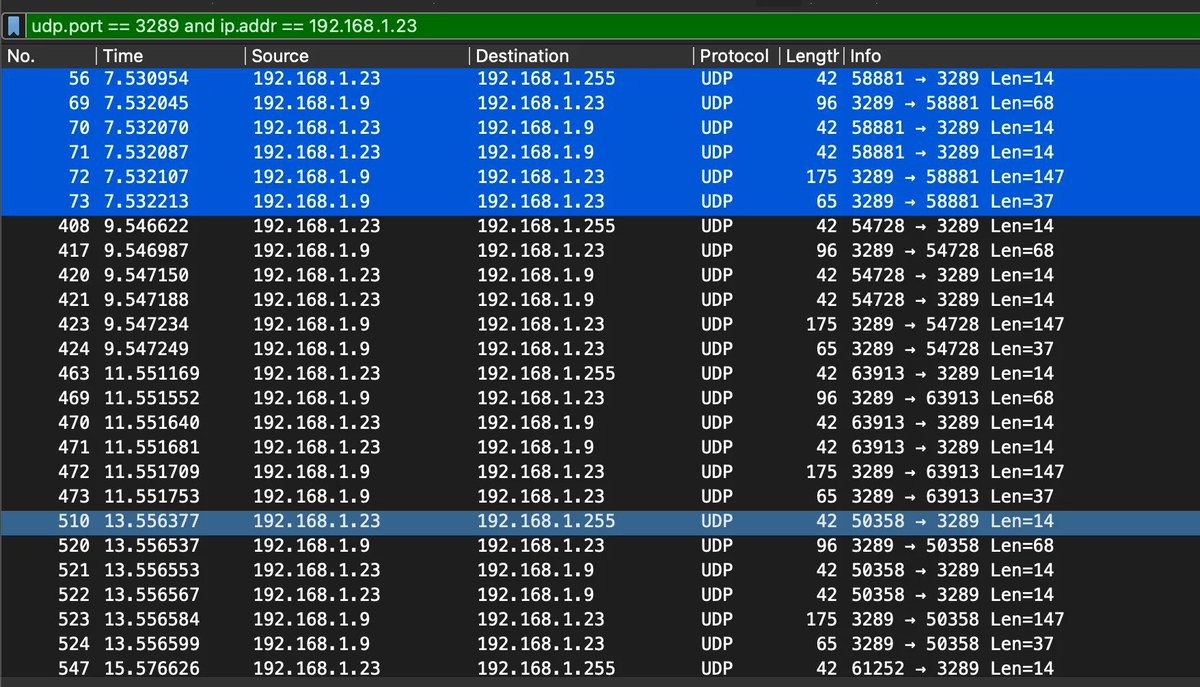Viewport: 1200px width, 687px height.
Task: Click the time value 13.556599
Action: pos(151,644)
